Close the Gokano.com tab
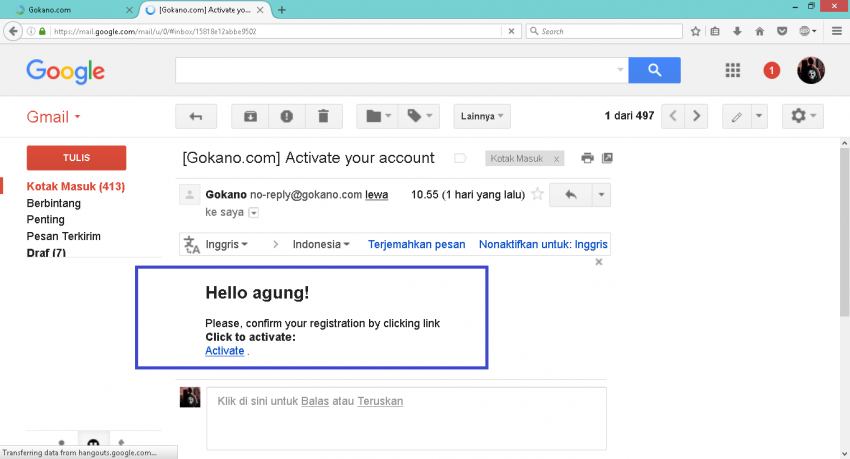The width and height of the screenshot is (850, 459). coord(129,10)
